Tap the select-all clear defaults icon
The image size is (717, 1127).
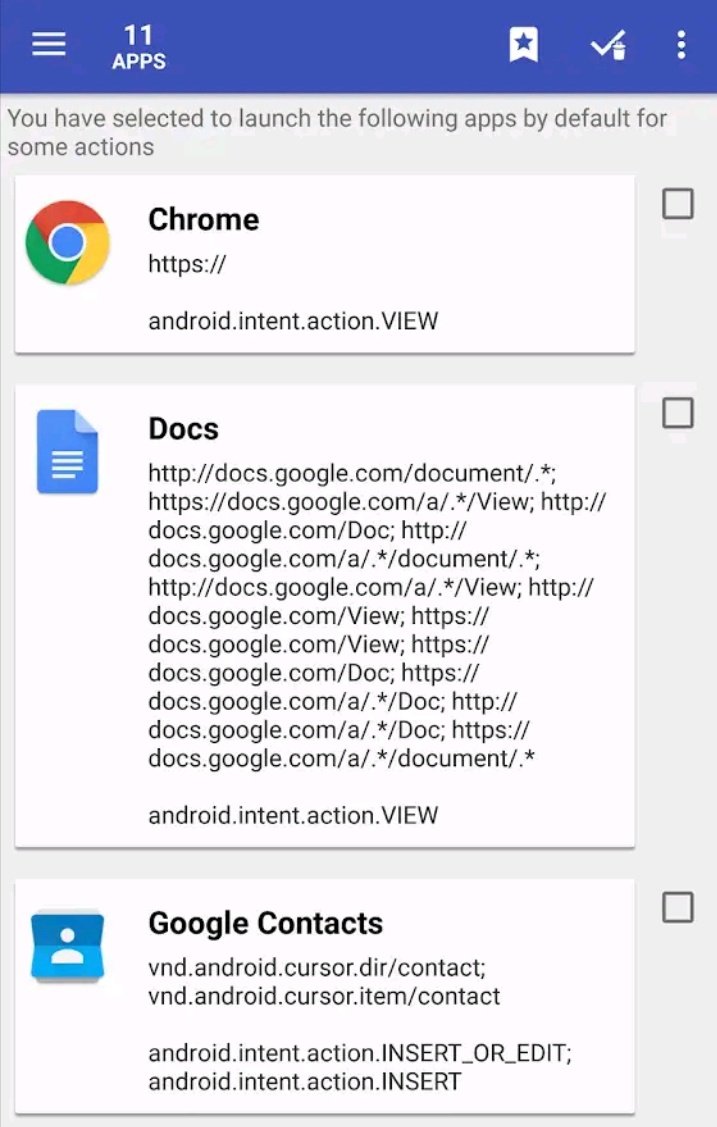coord(608,45)
